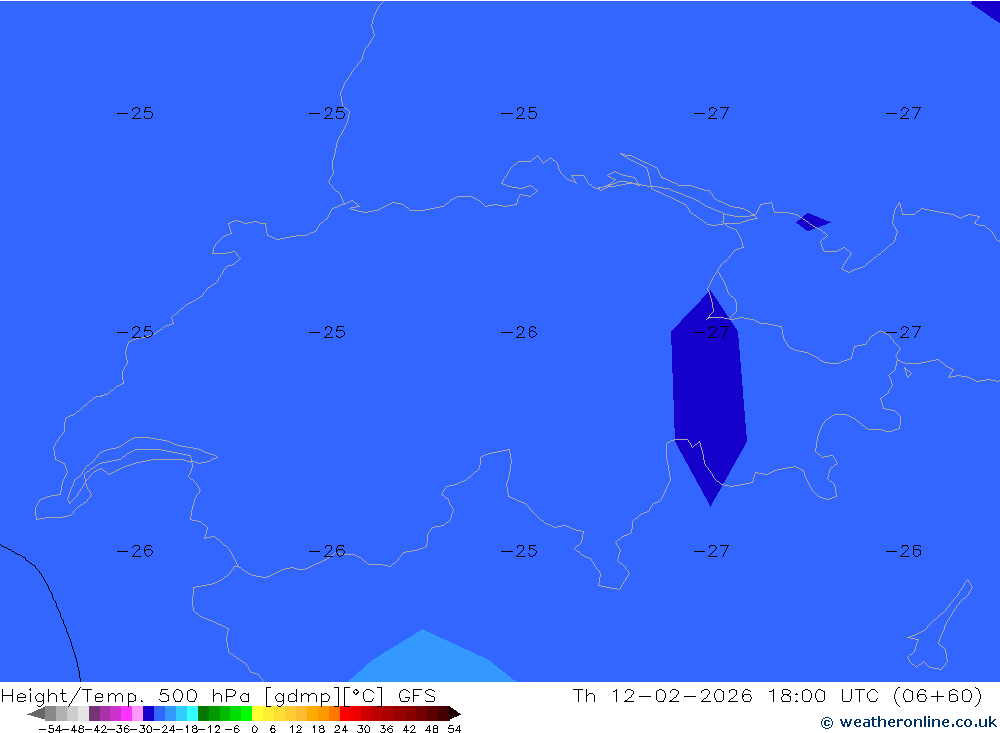
Task: Click the dark purple legend swatch at -42
Action: (94, 713)
